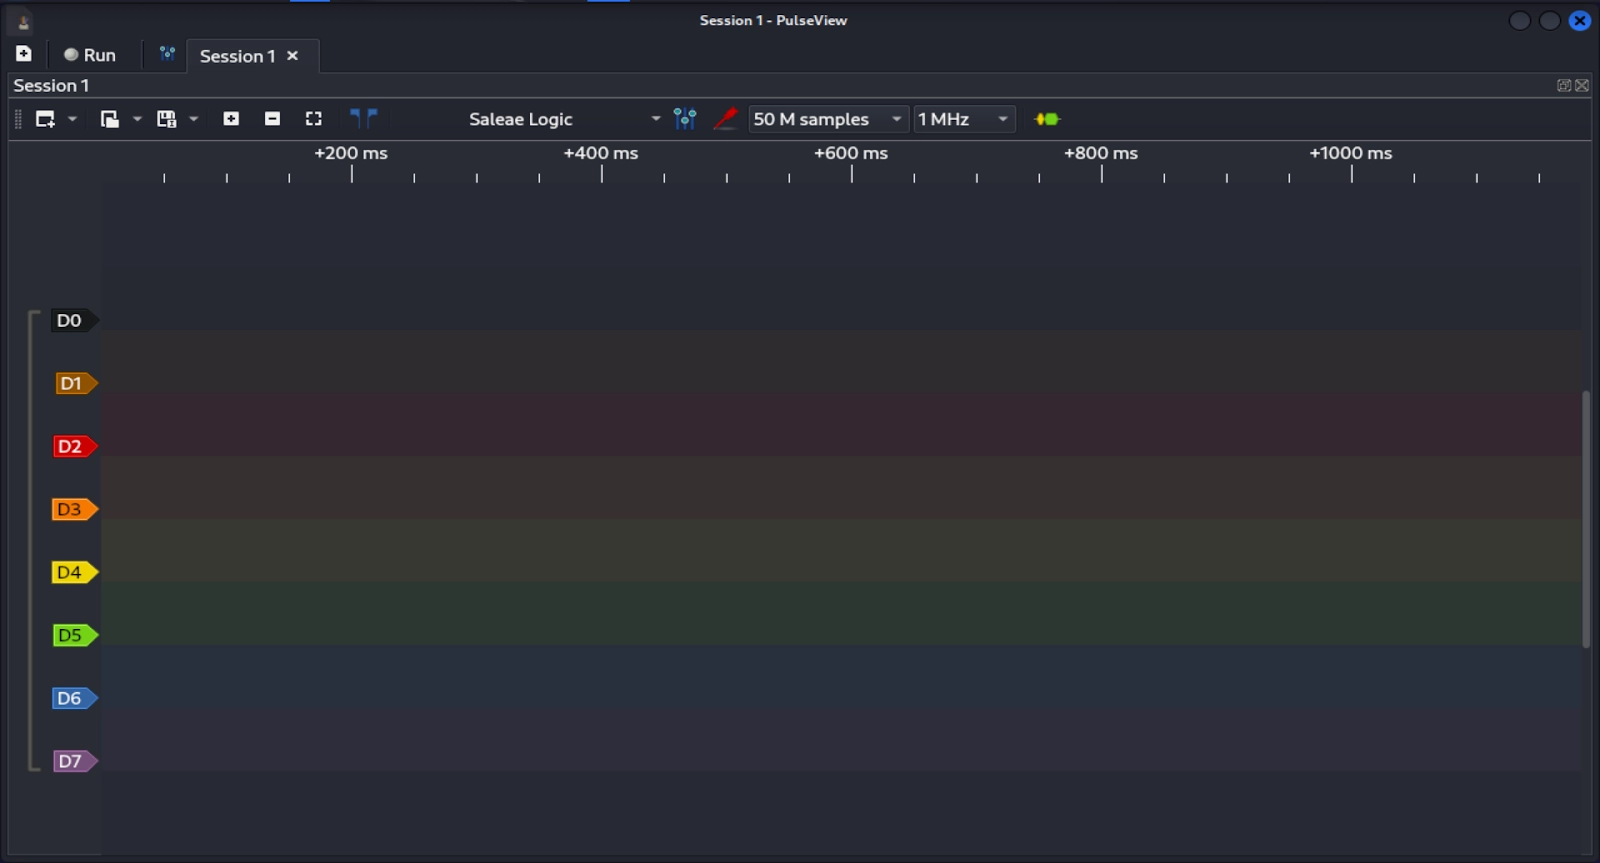Float the Session 1 dock panel

(x=1564, y=86)
